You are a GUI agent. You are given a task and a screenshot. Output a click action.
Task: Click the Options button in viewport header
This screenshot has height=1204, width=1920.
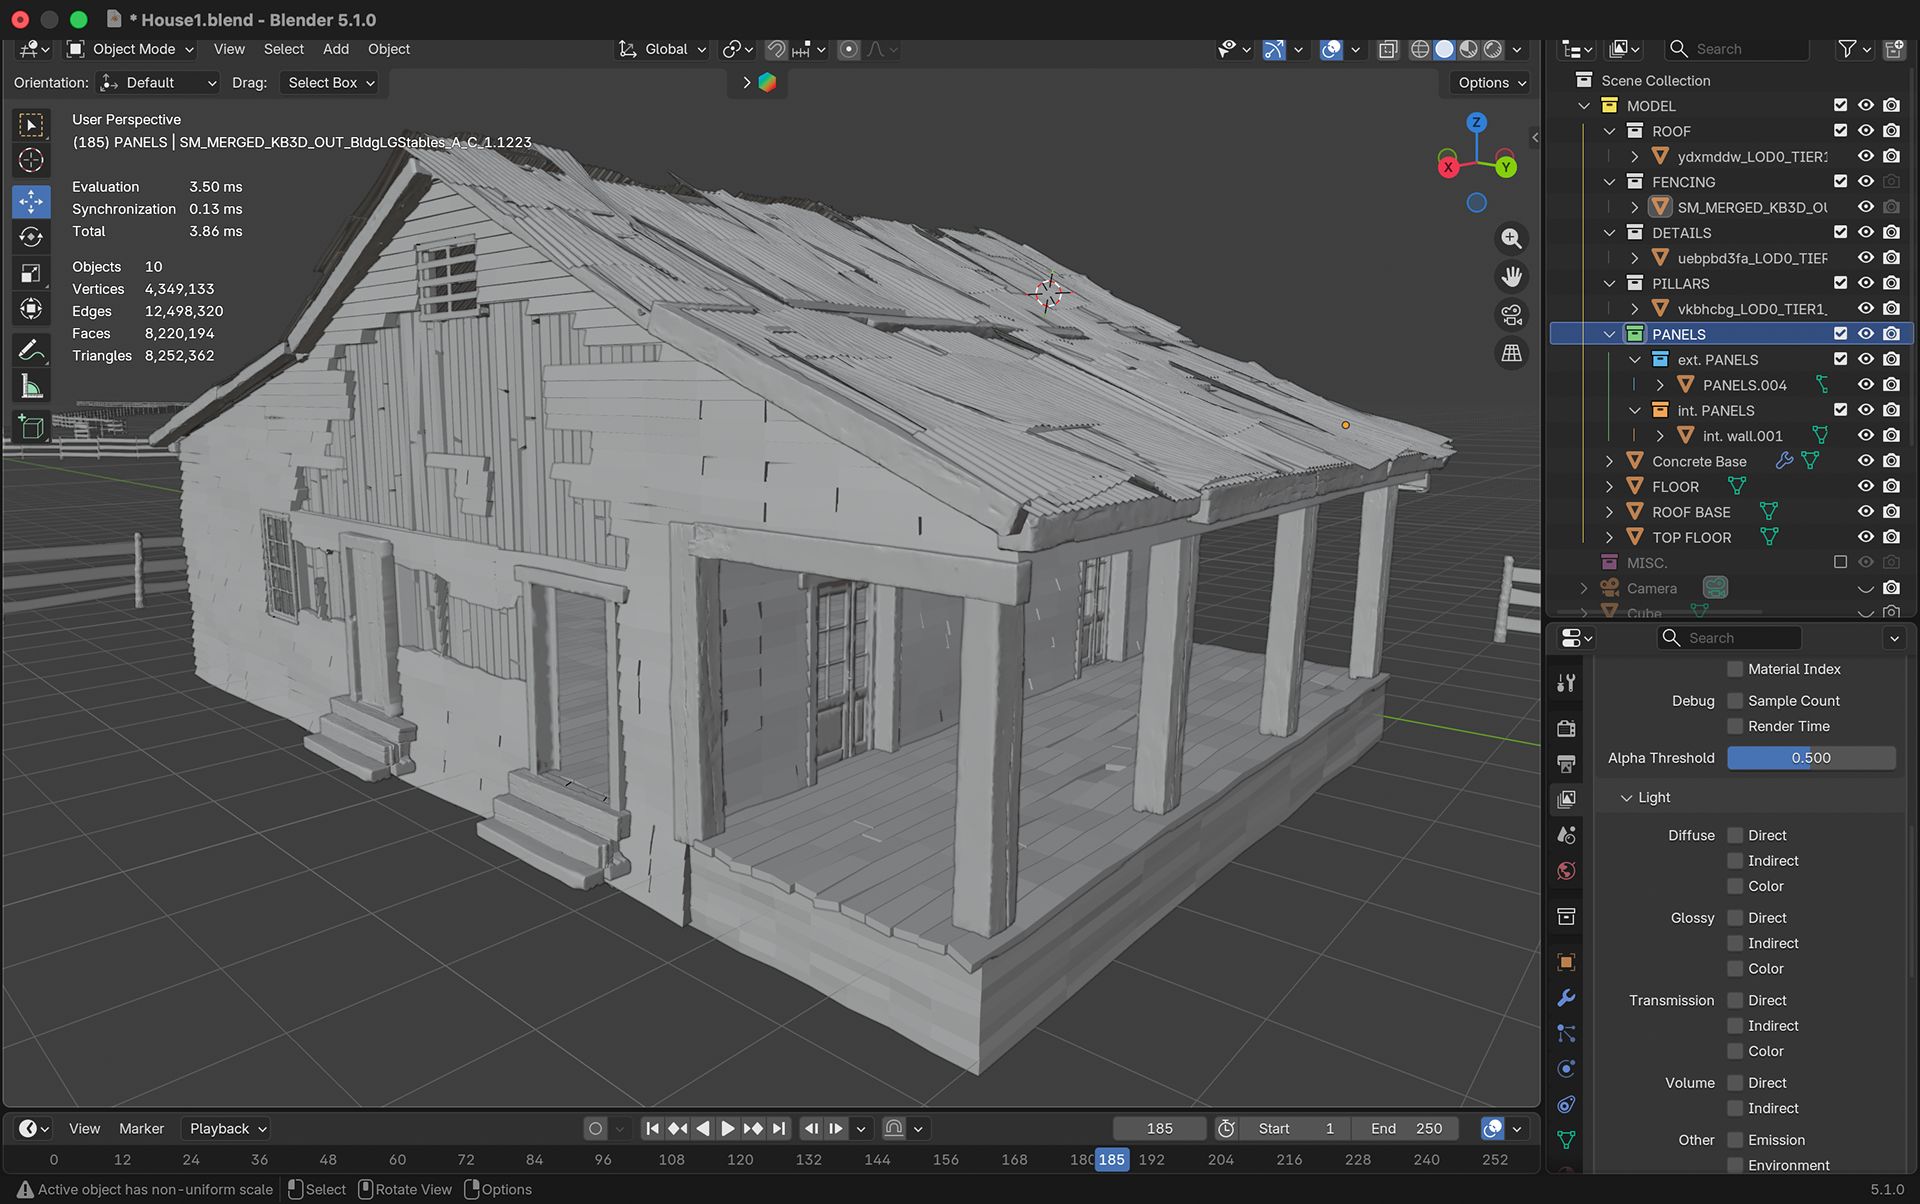coord(1491,83)
